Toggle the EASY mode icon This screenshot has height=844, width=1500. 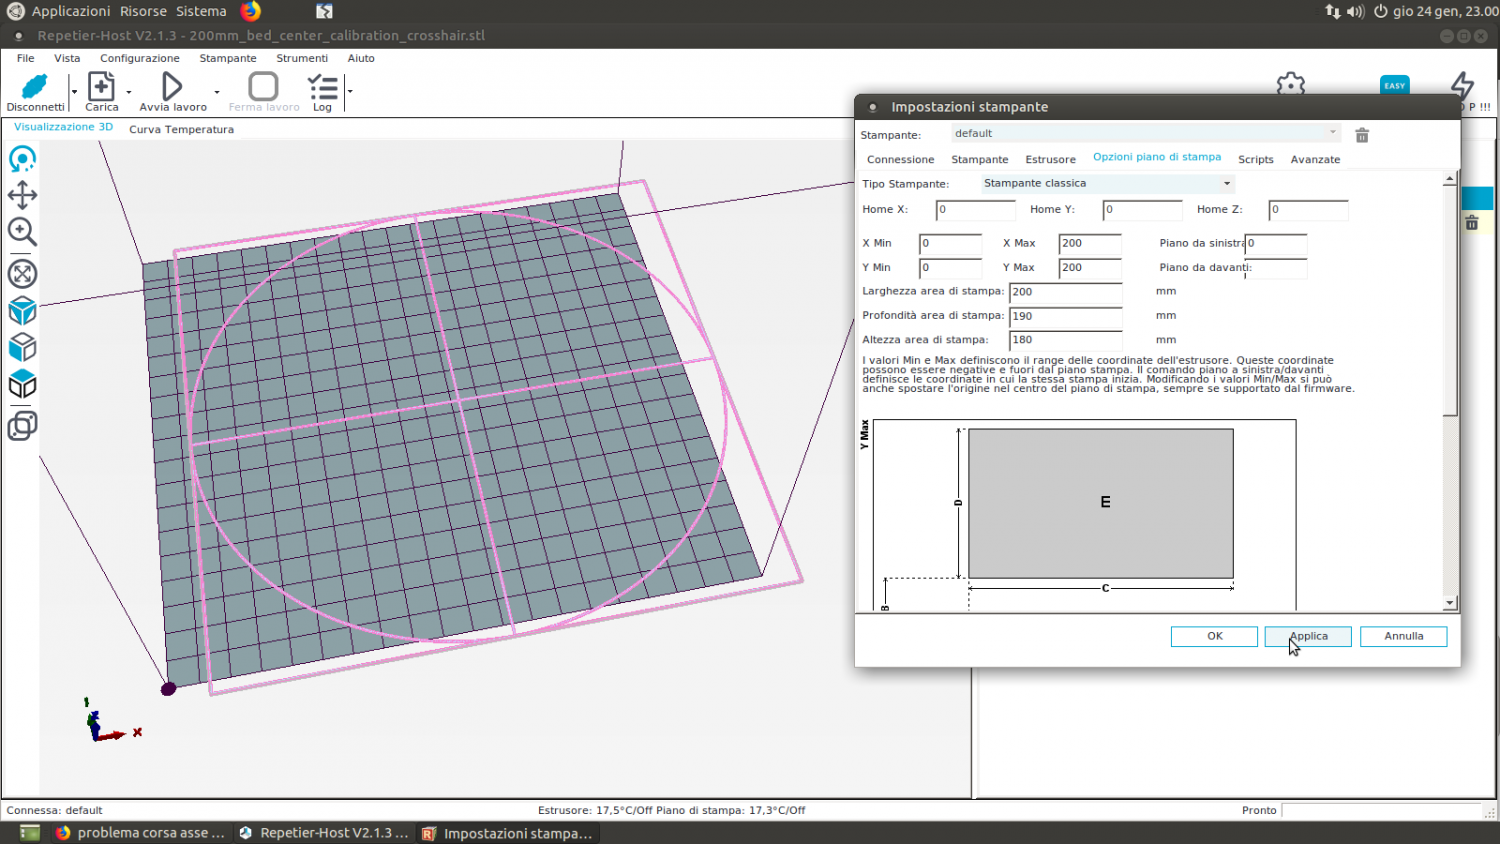[1394, 85]
